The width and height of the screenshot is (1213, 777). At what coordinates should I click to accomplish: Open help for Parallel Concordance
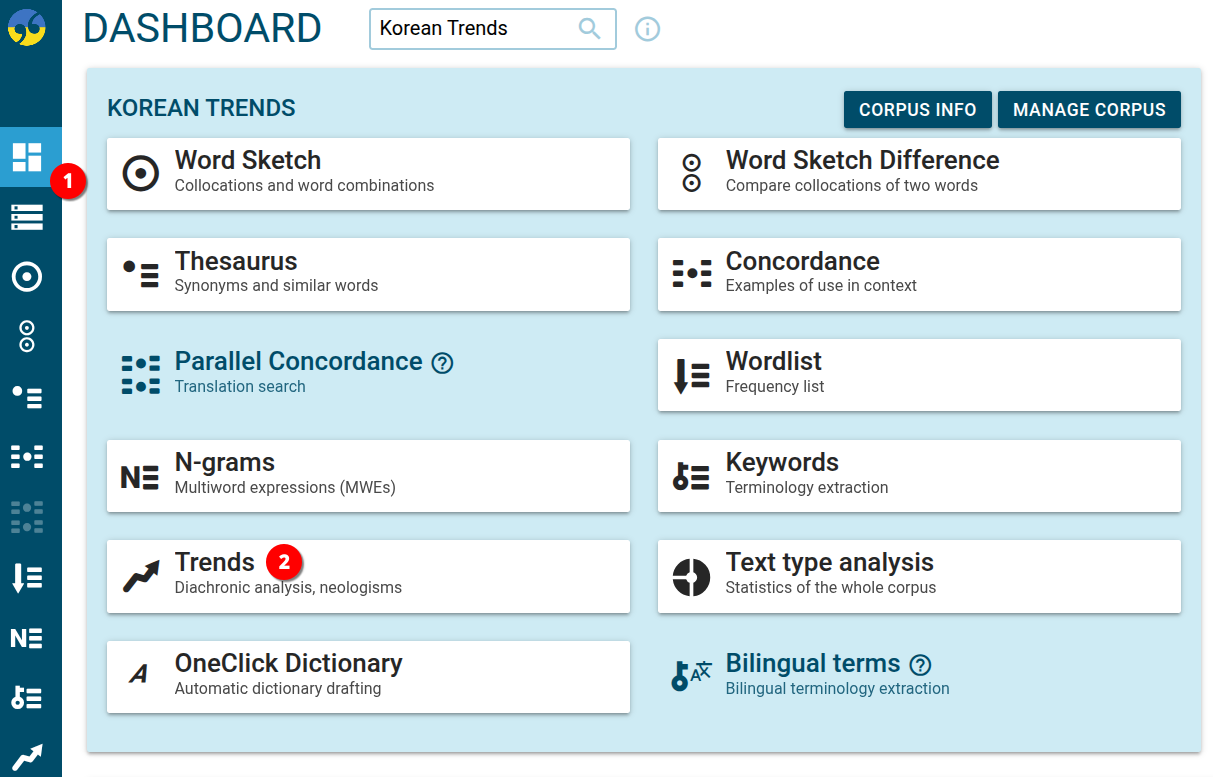click(x=442, y=364)
